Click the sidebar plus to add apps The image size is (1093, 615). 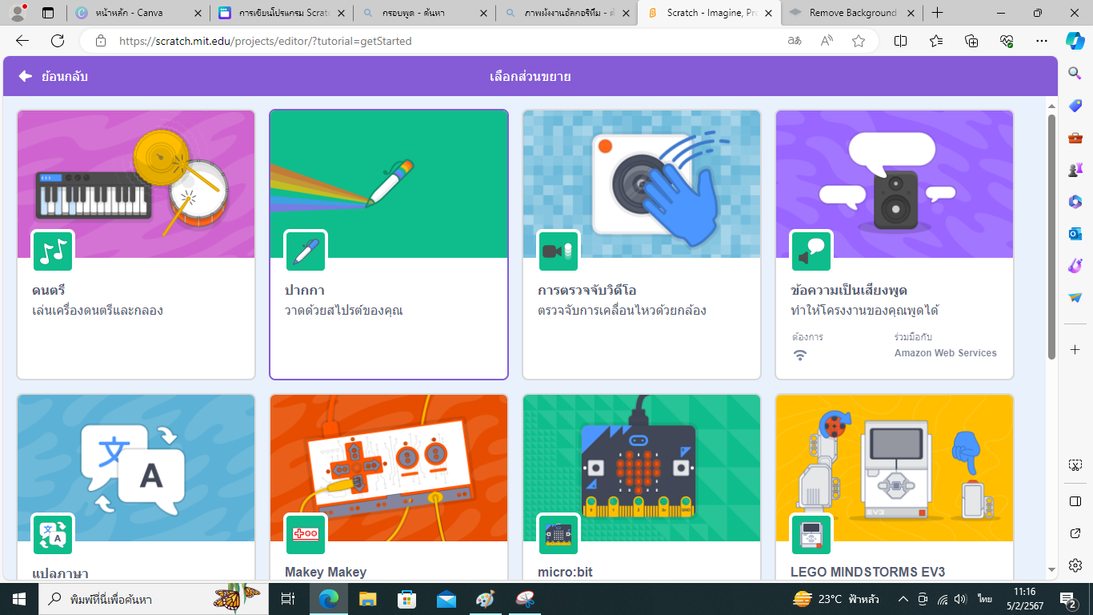[1075, 349]
